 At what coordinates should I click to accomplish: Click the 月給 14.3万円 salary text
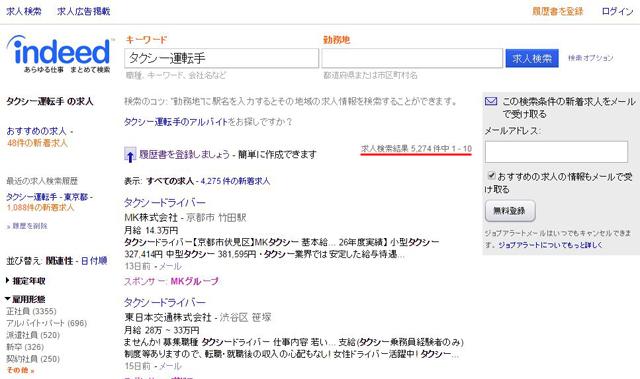coord(151,230)
